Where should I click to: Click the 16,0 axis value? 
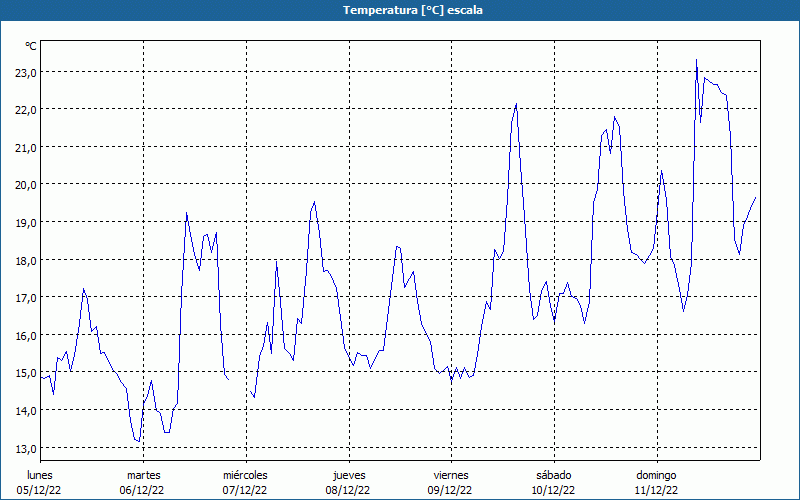(x=26, y=336)
